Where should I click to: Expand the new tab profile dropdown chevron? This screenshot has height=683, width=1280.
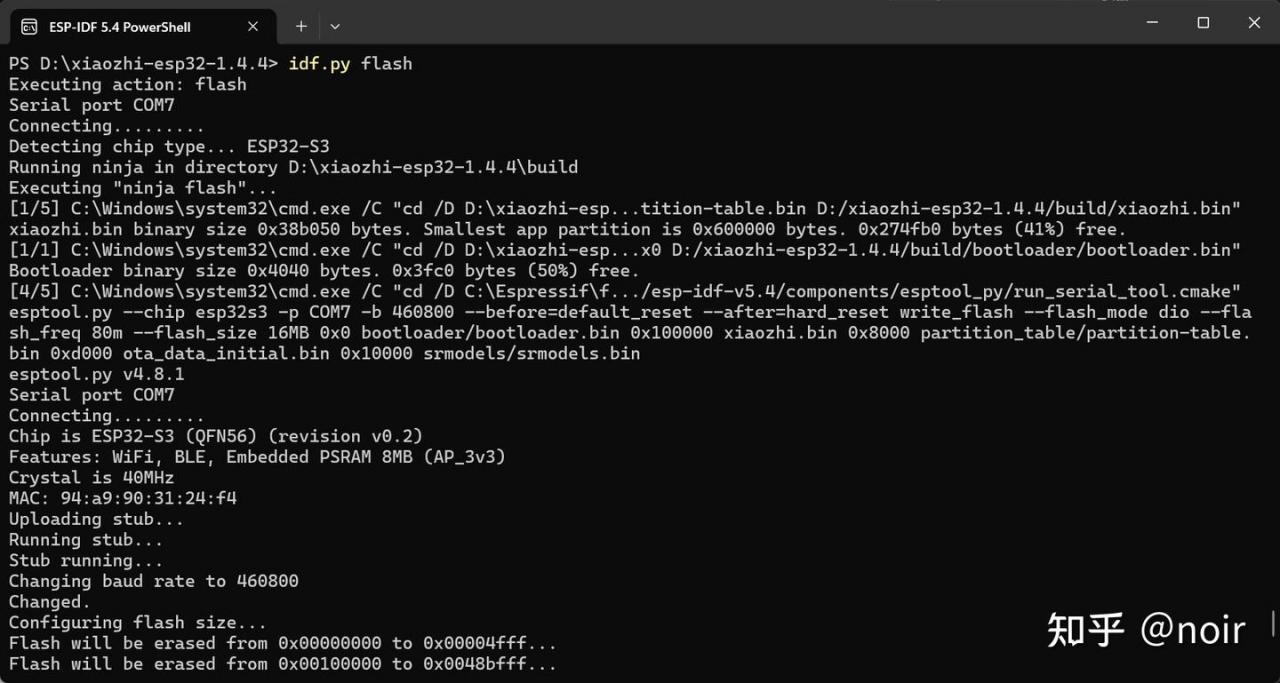click(335, 26)
